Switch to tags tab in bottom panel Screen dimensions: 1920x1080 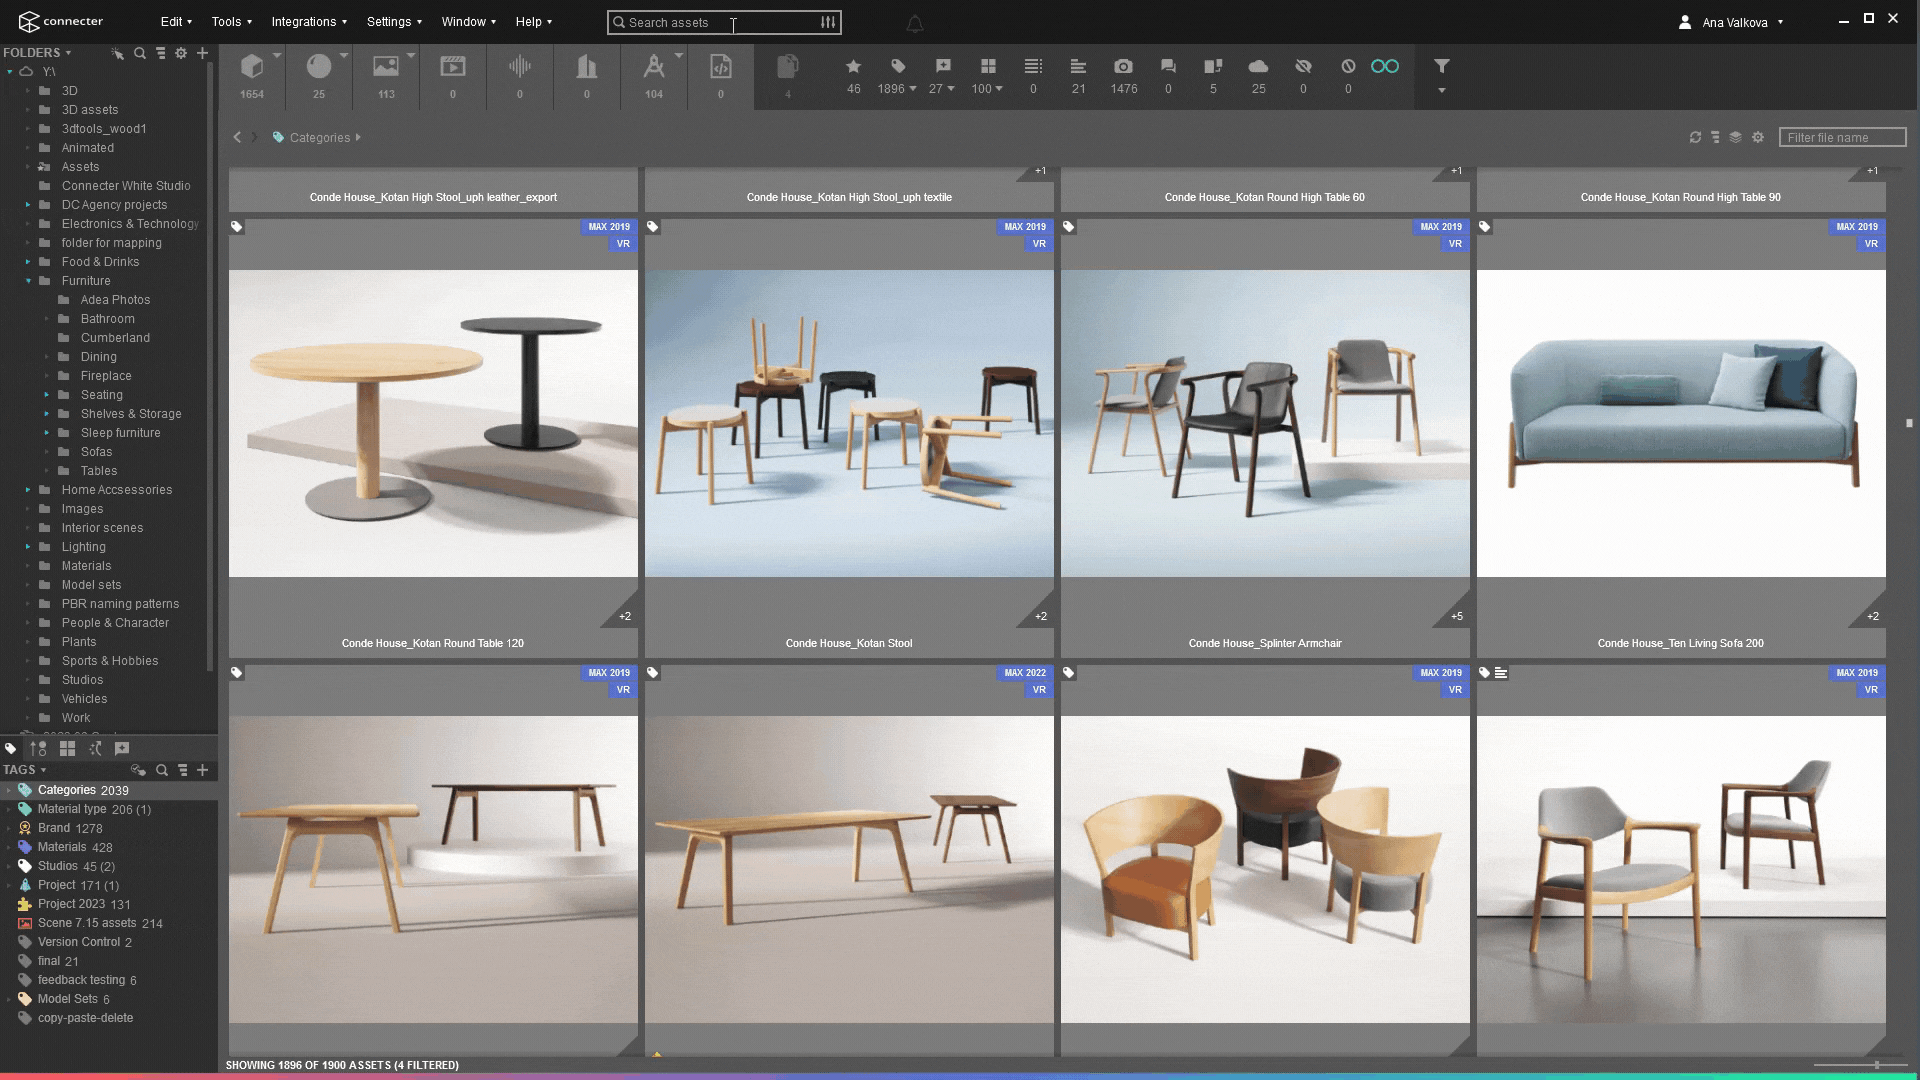11,748
